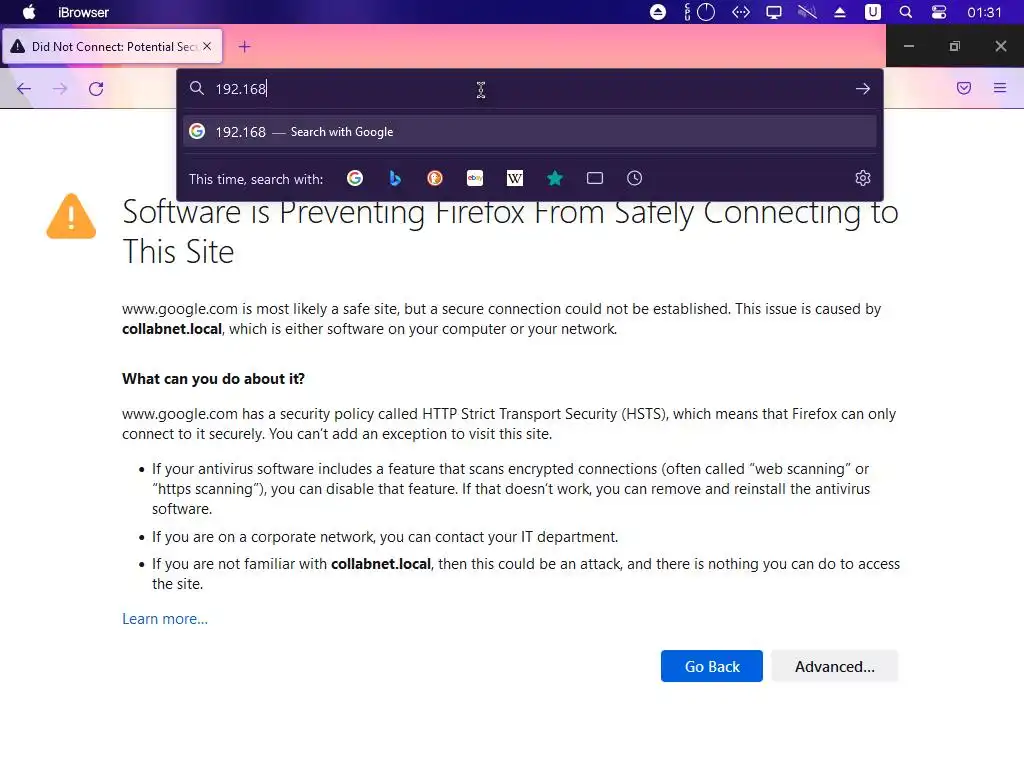Open the Learn more... link
Screen dimensions: 1024x768
coord(165,619)
